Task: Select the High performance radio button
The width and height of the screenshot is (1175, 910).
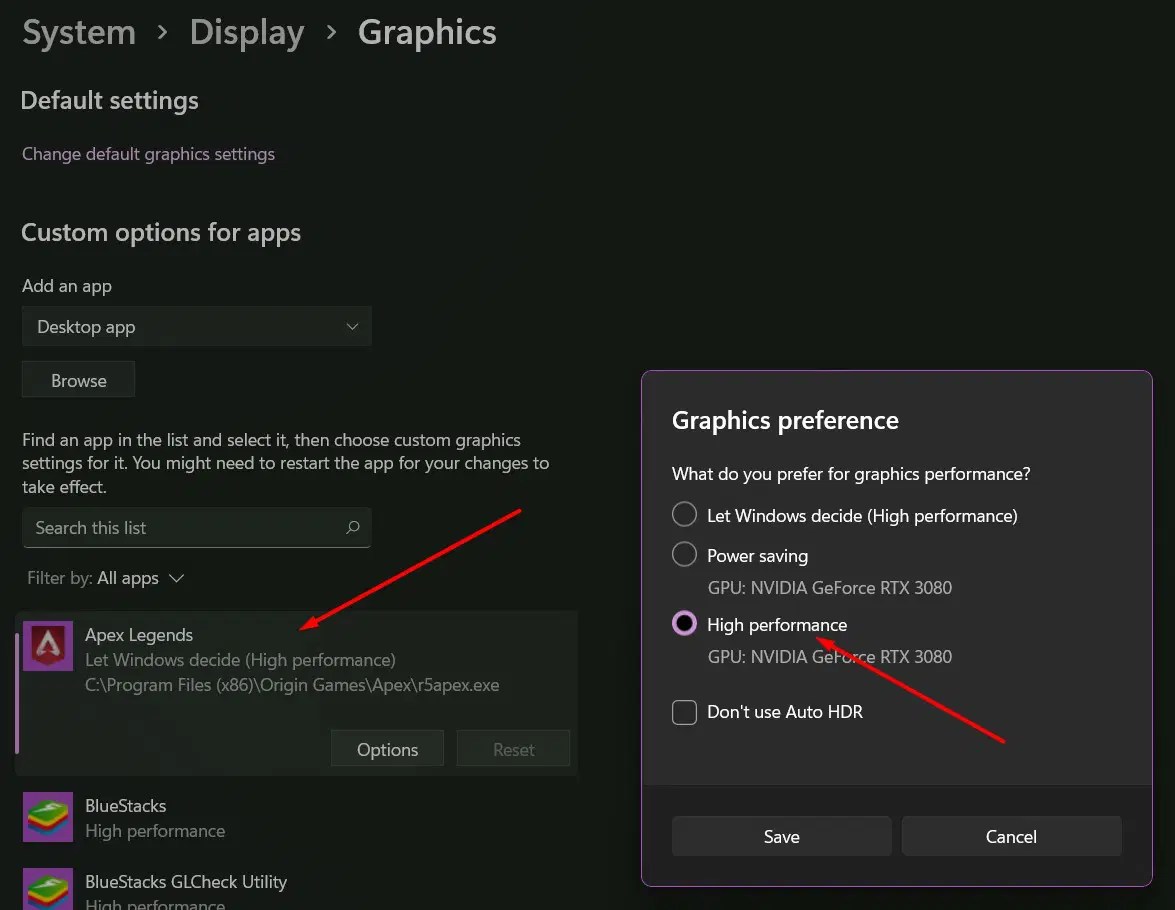Action: tap(684, 622)
